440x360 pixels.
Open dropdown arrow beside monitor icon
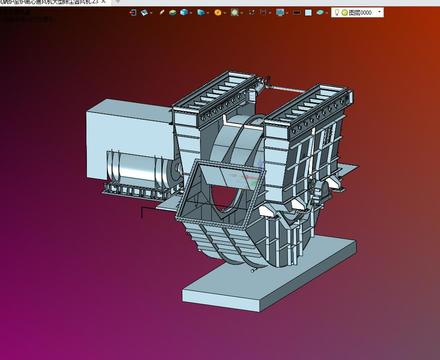pyautogui.click(x=287, y=13)
